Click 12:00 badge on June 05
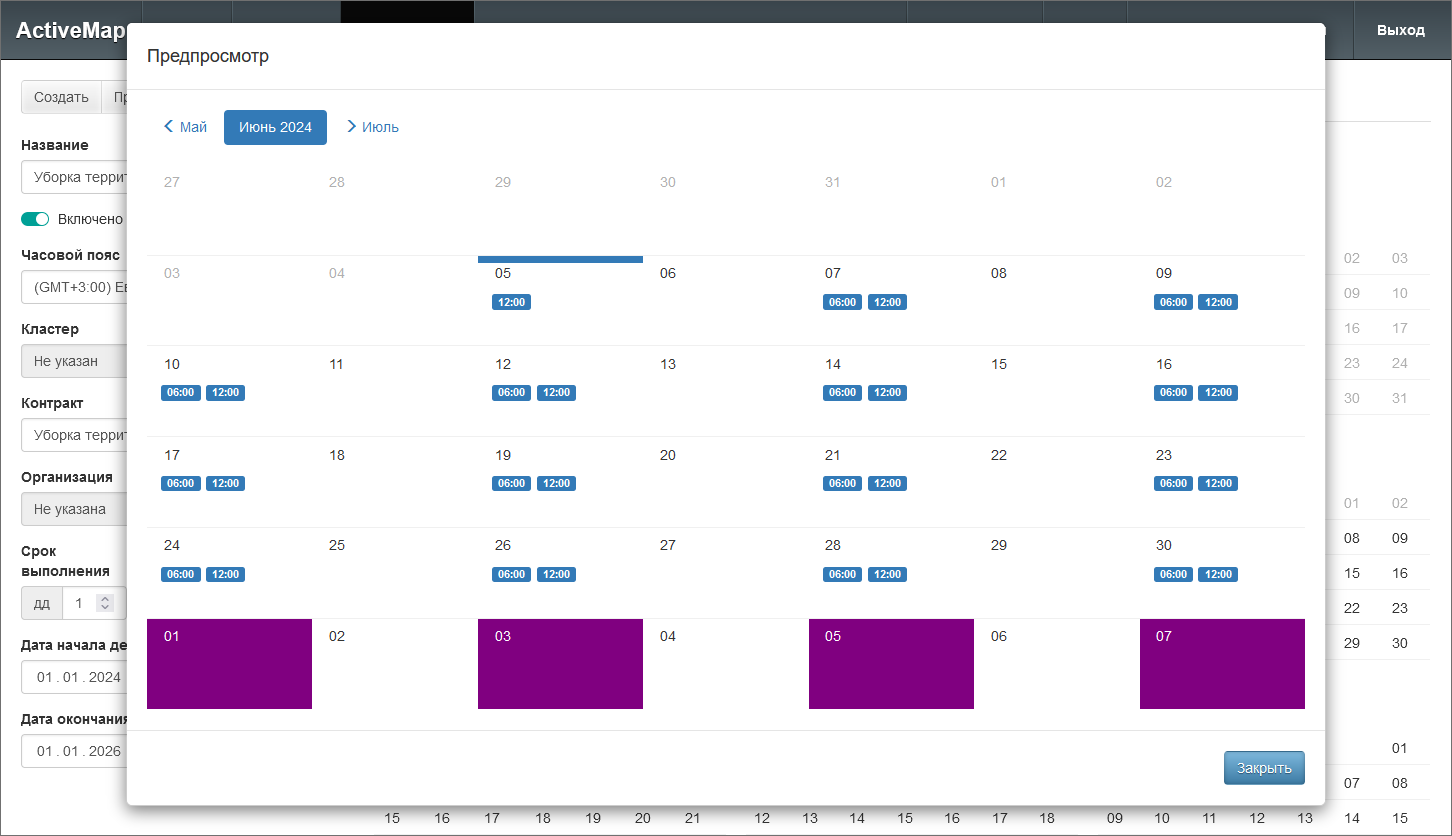This screenshot has height=836, width=1452. click(511, 302)
